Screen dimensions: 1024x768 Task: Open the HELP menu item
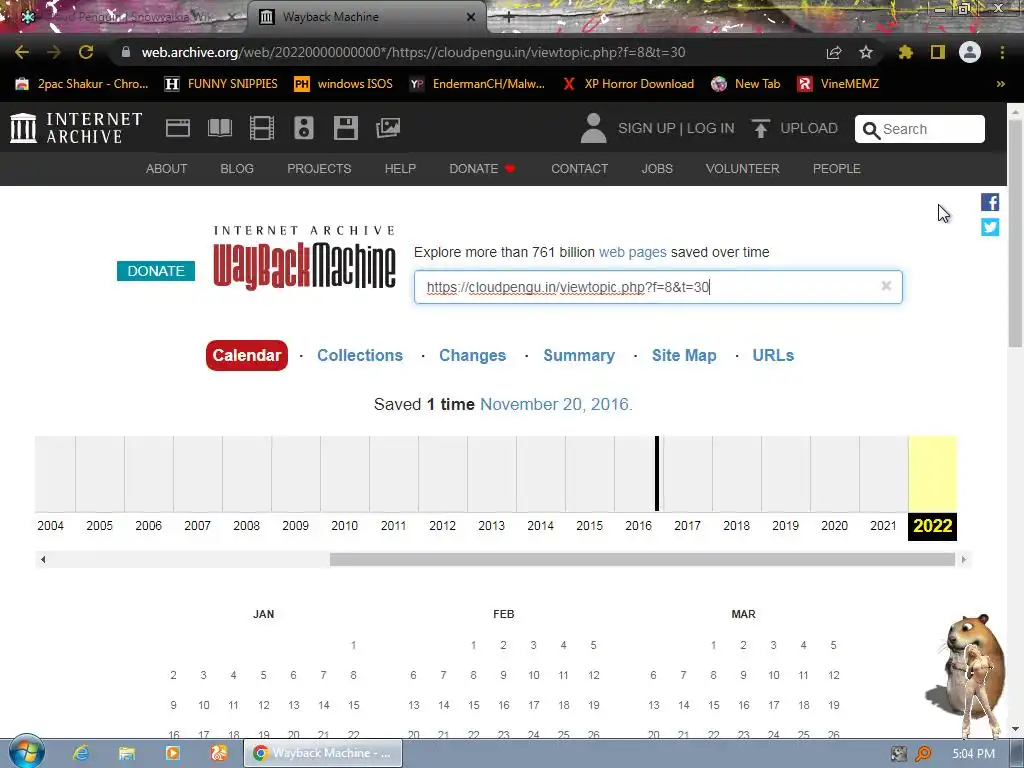(x=400, y=168)
